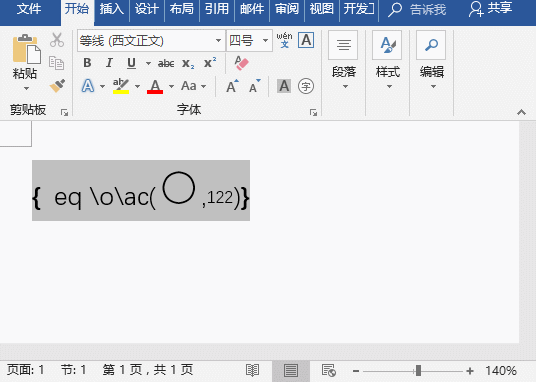Toggle character shading icon
This screenshot has height=382, width=536.
coord(284,86)
